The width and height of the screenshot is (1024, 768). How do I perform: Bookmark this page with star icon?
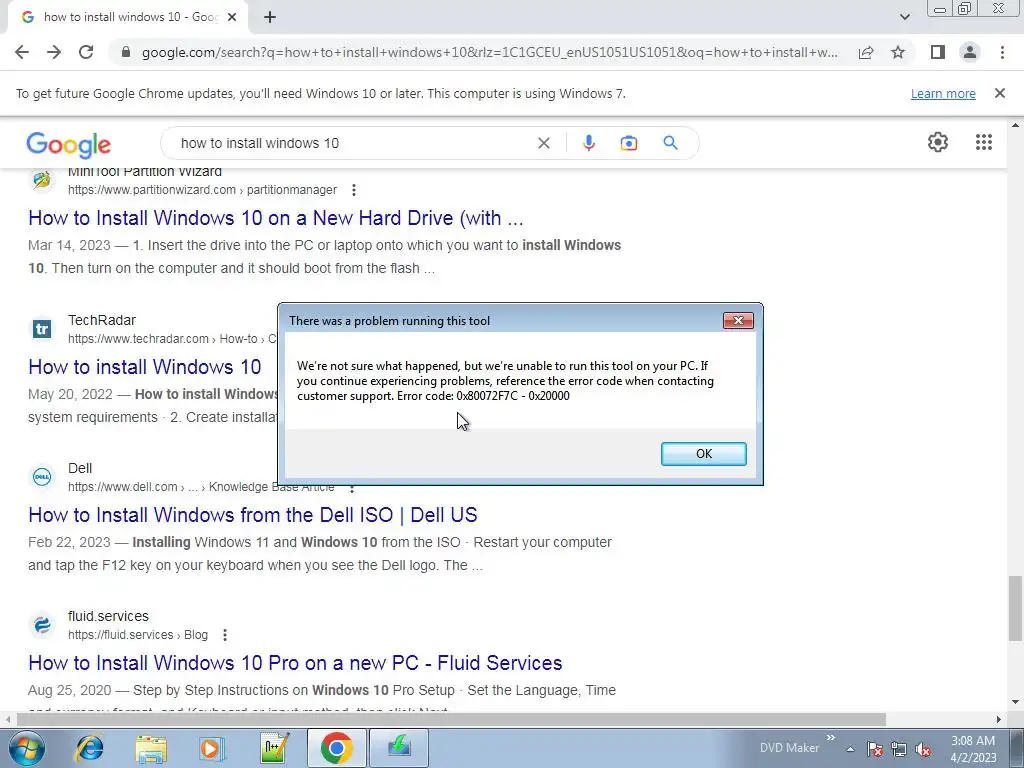click(898, 52)
